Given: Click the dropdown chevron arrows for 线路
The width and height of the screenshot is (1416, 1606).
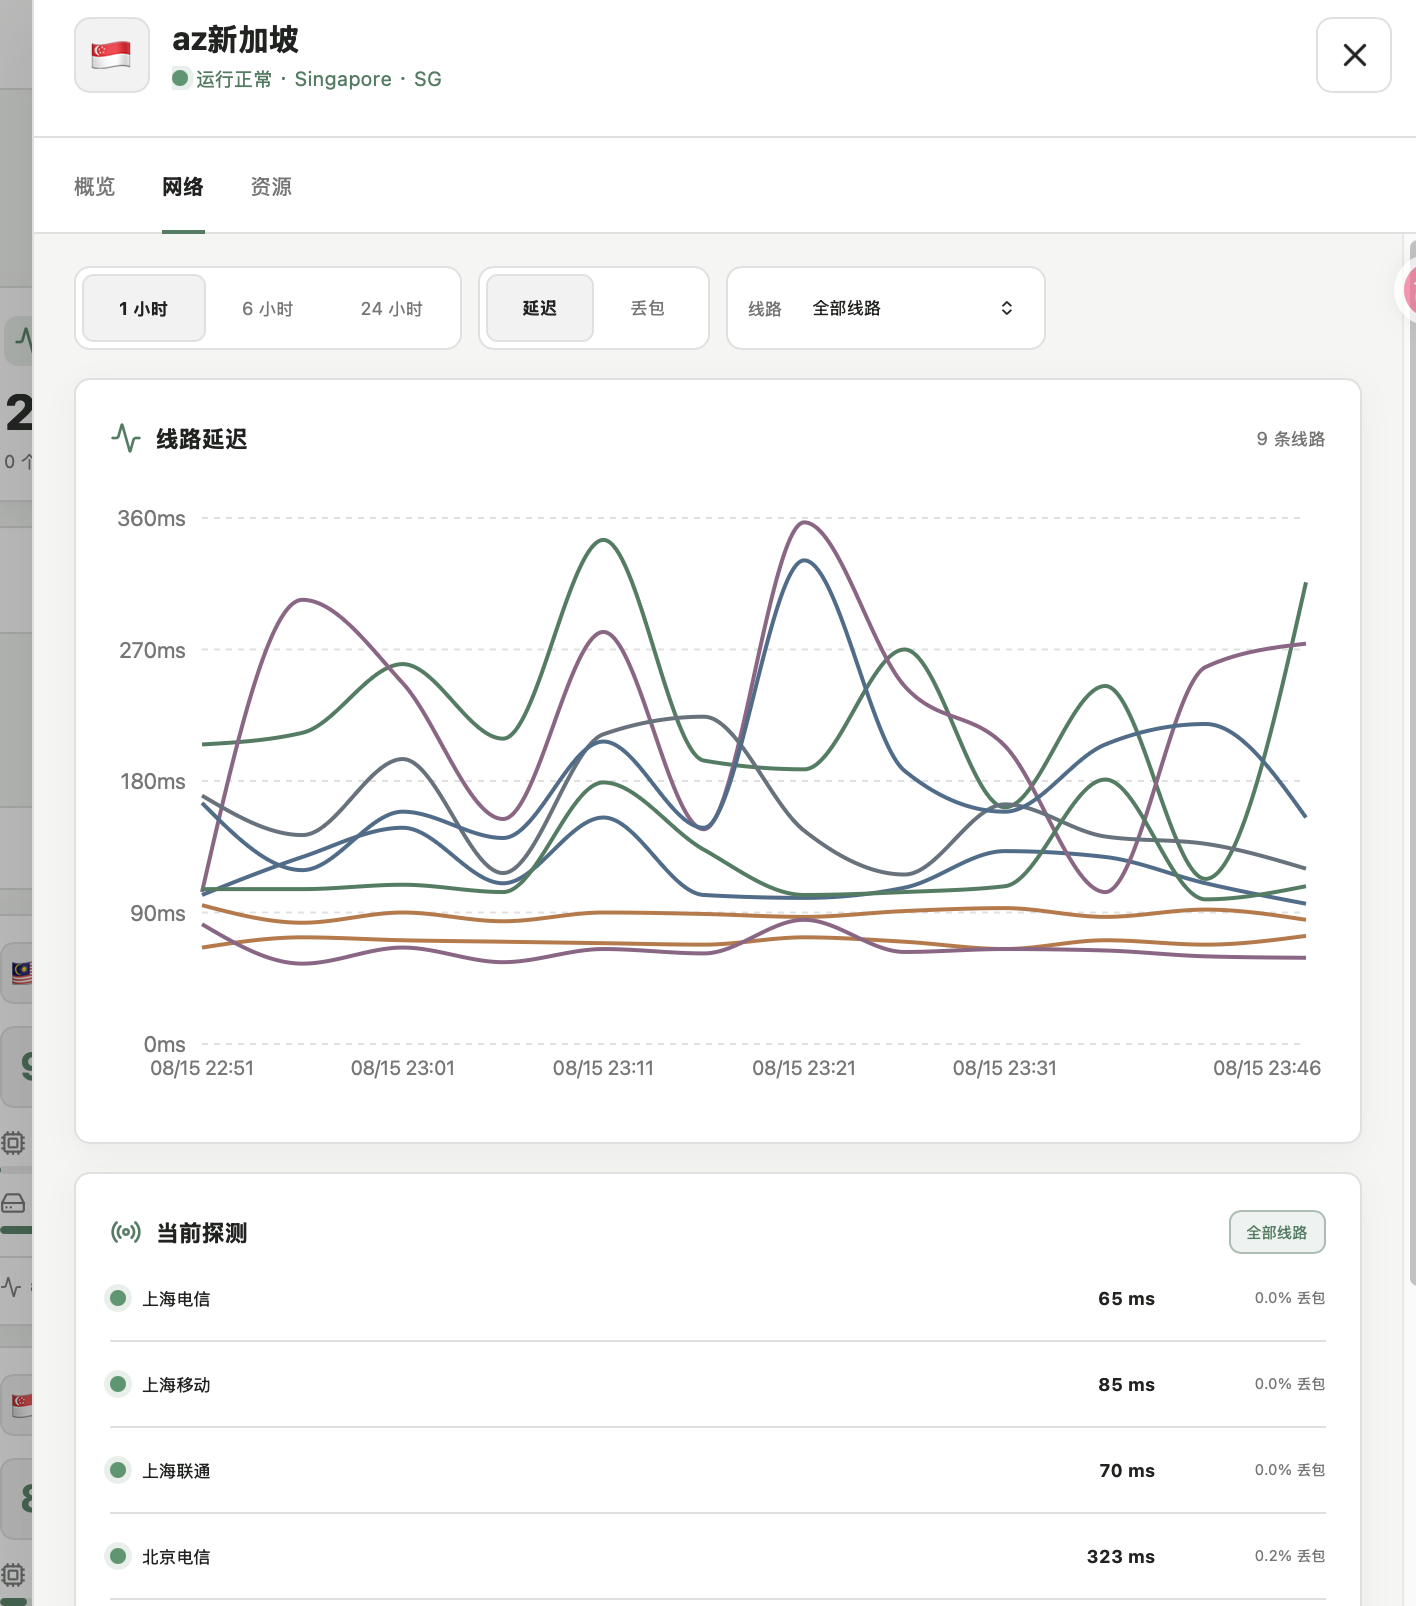Looking at the screenshot, I should click(1007, 308).
